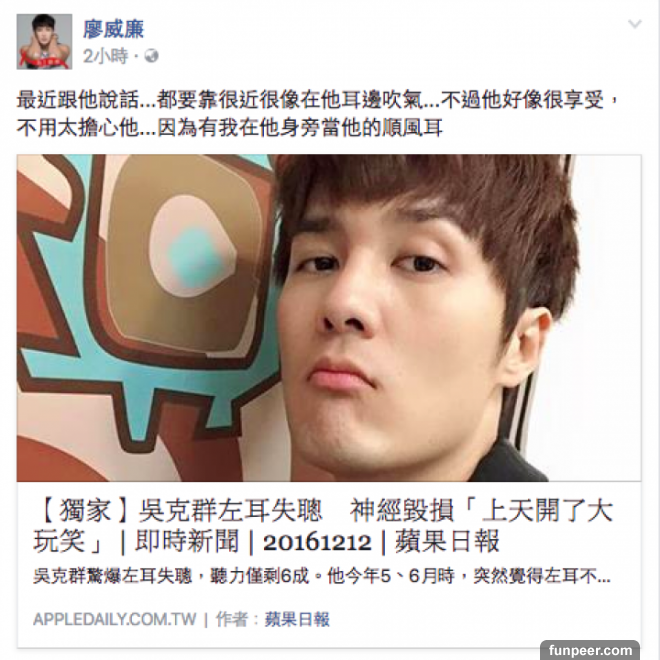Click the APPLEDAILY.COM.TW source domain
Screen dimensions: 660x660
click(x=114, y=619)
